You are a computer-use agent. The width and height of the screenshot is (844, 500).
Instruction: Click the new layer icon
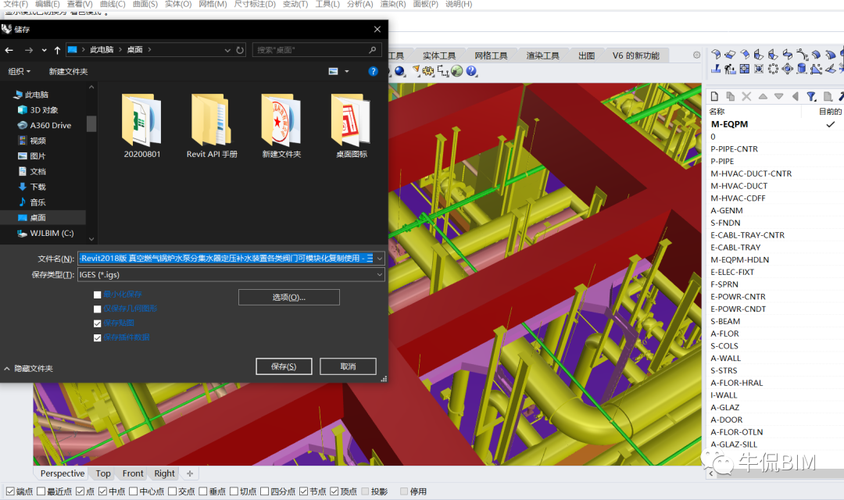coord(714,96)
